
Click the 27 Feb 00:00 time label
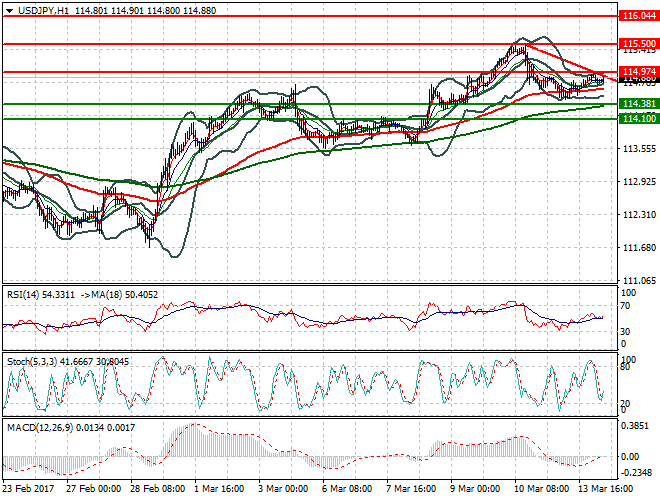tap(93, 489)
